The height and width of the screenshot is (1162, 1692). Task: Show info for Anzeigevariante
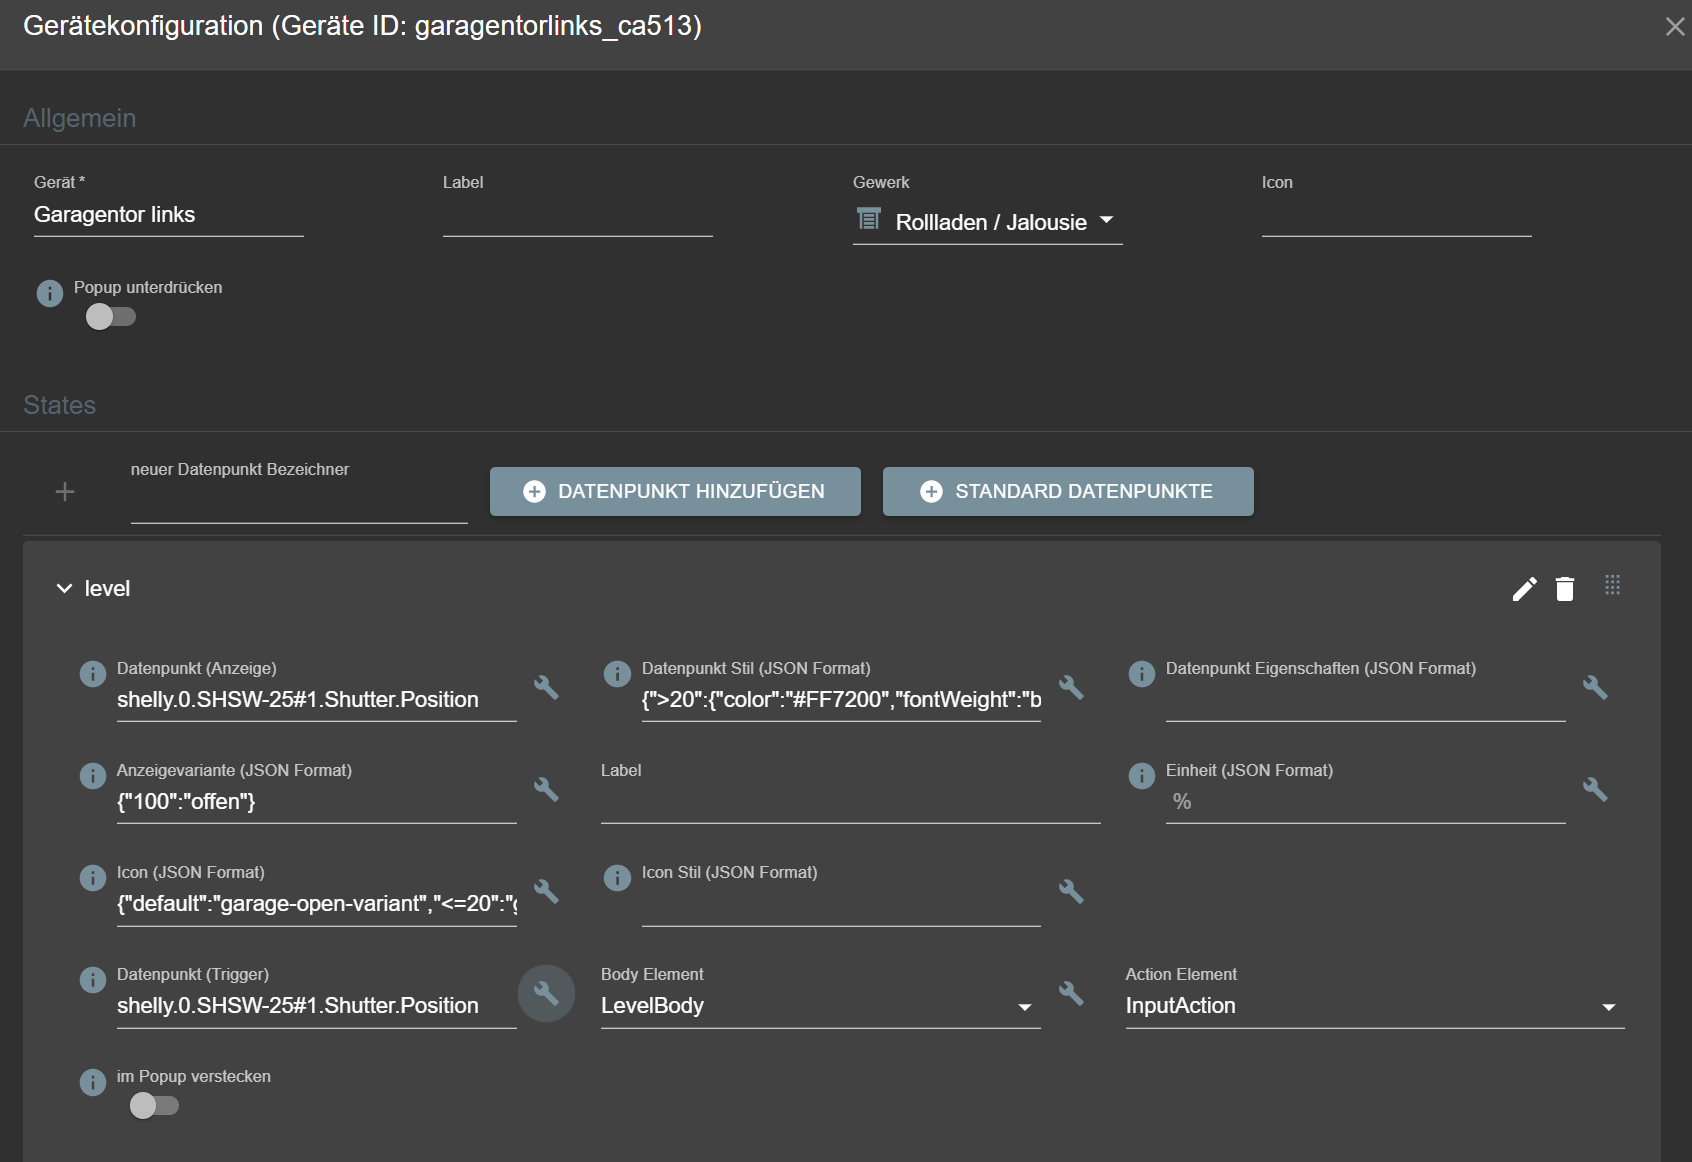coord(93,776)
